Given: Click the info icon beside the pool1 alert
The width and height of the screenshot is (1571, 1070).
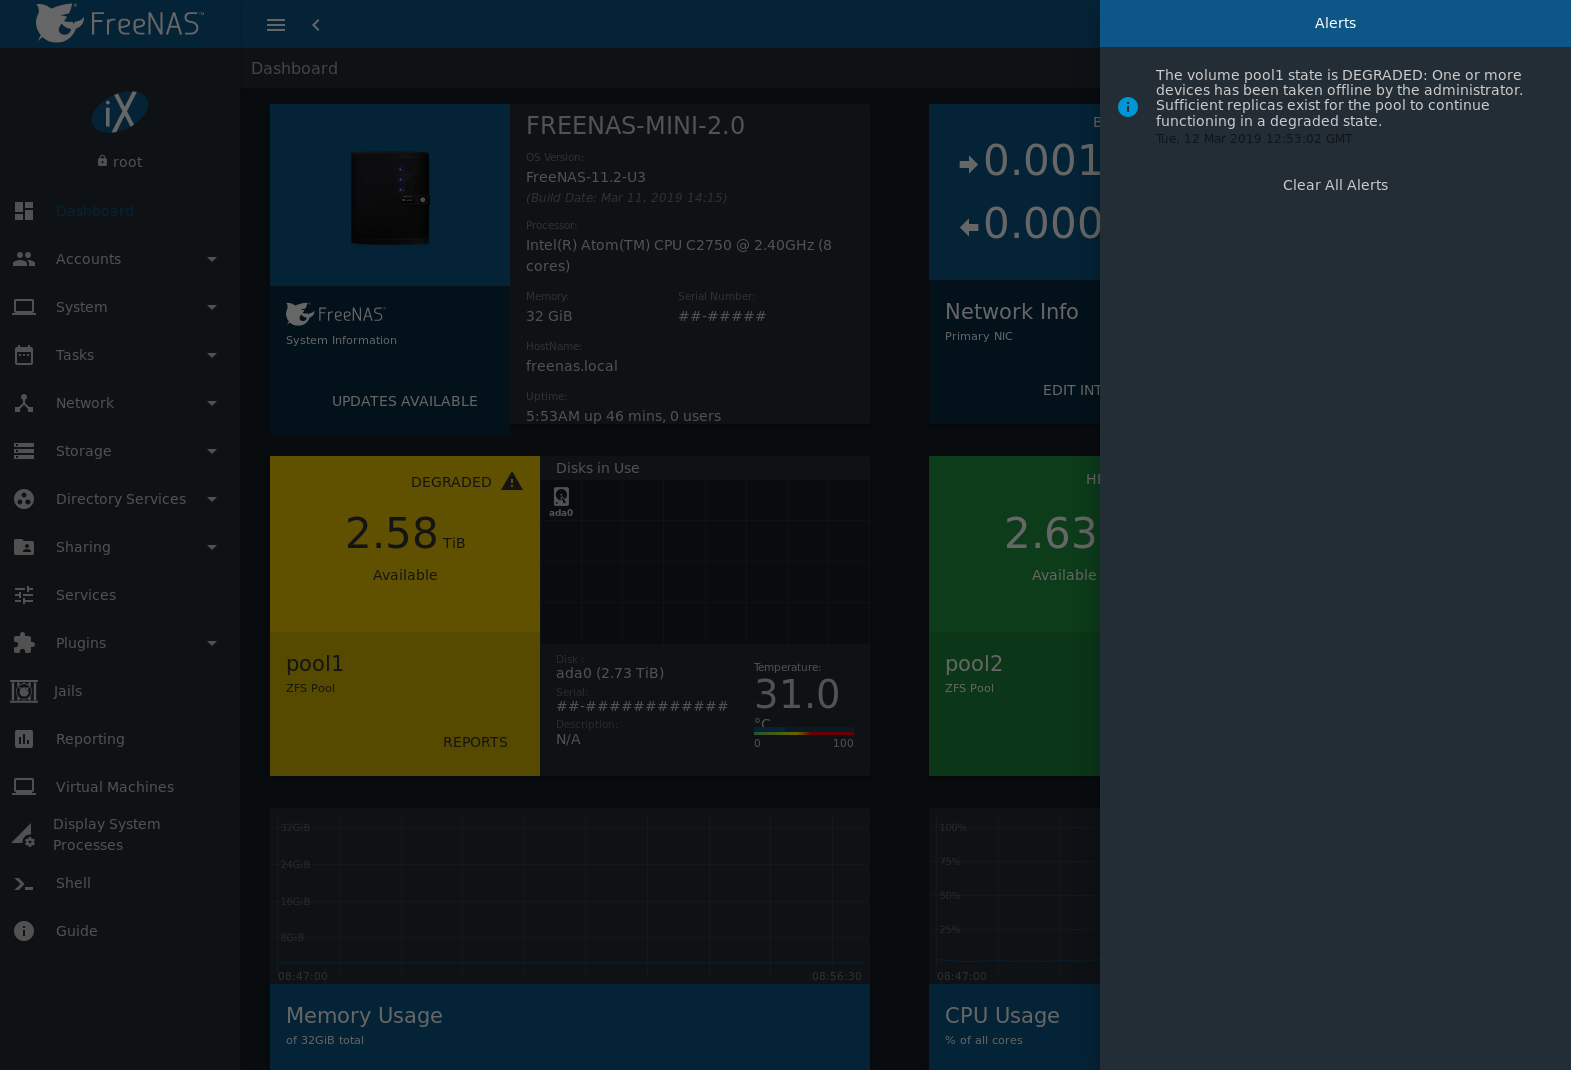Looking at the screenshot, I should [1128, 107].
